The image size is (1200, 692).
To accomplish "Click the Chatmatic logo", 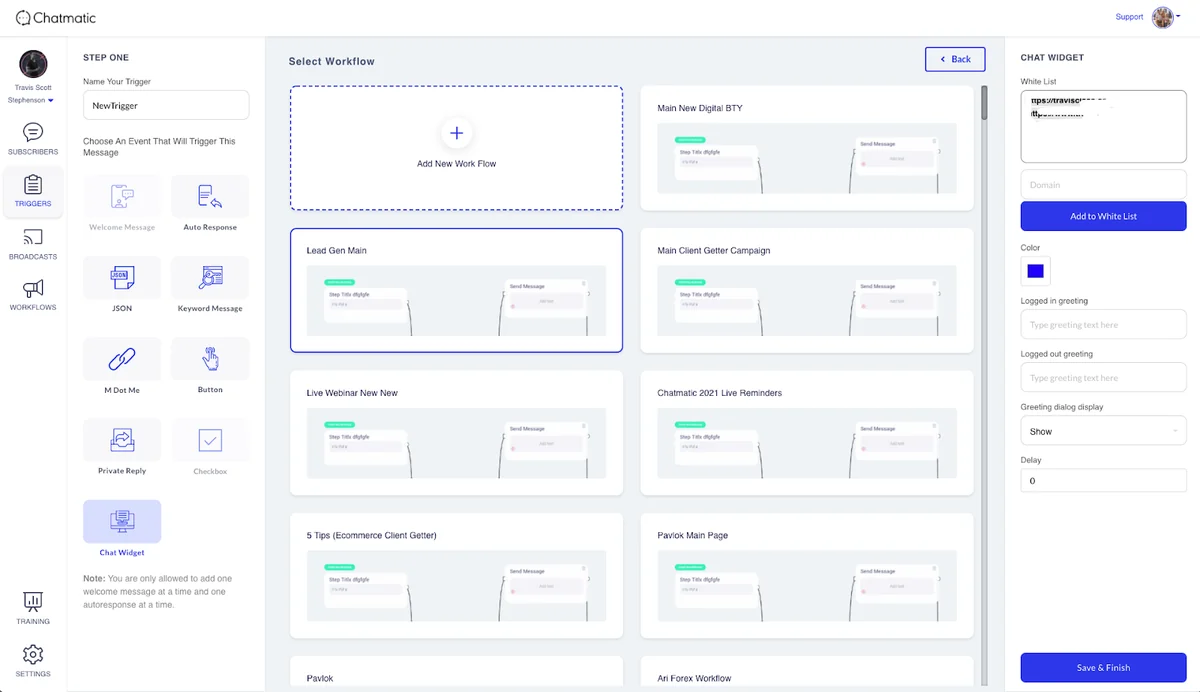I will (x=57, y=17).
